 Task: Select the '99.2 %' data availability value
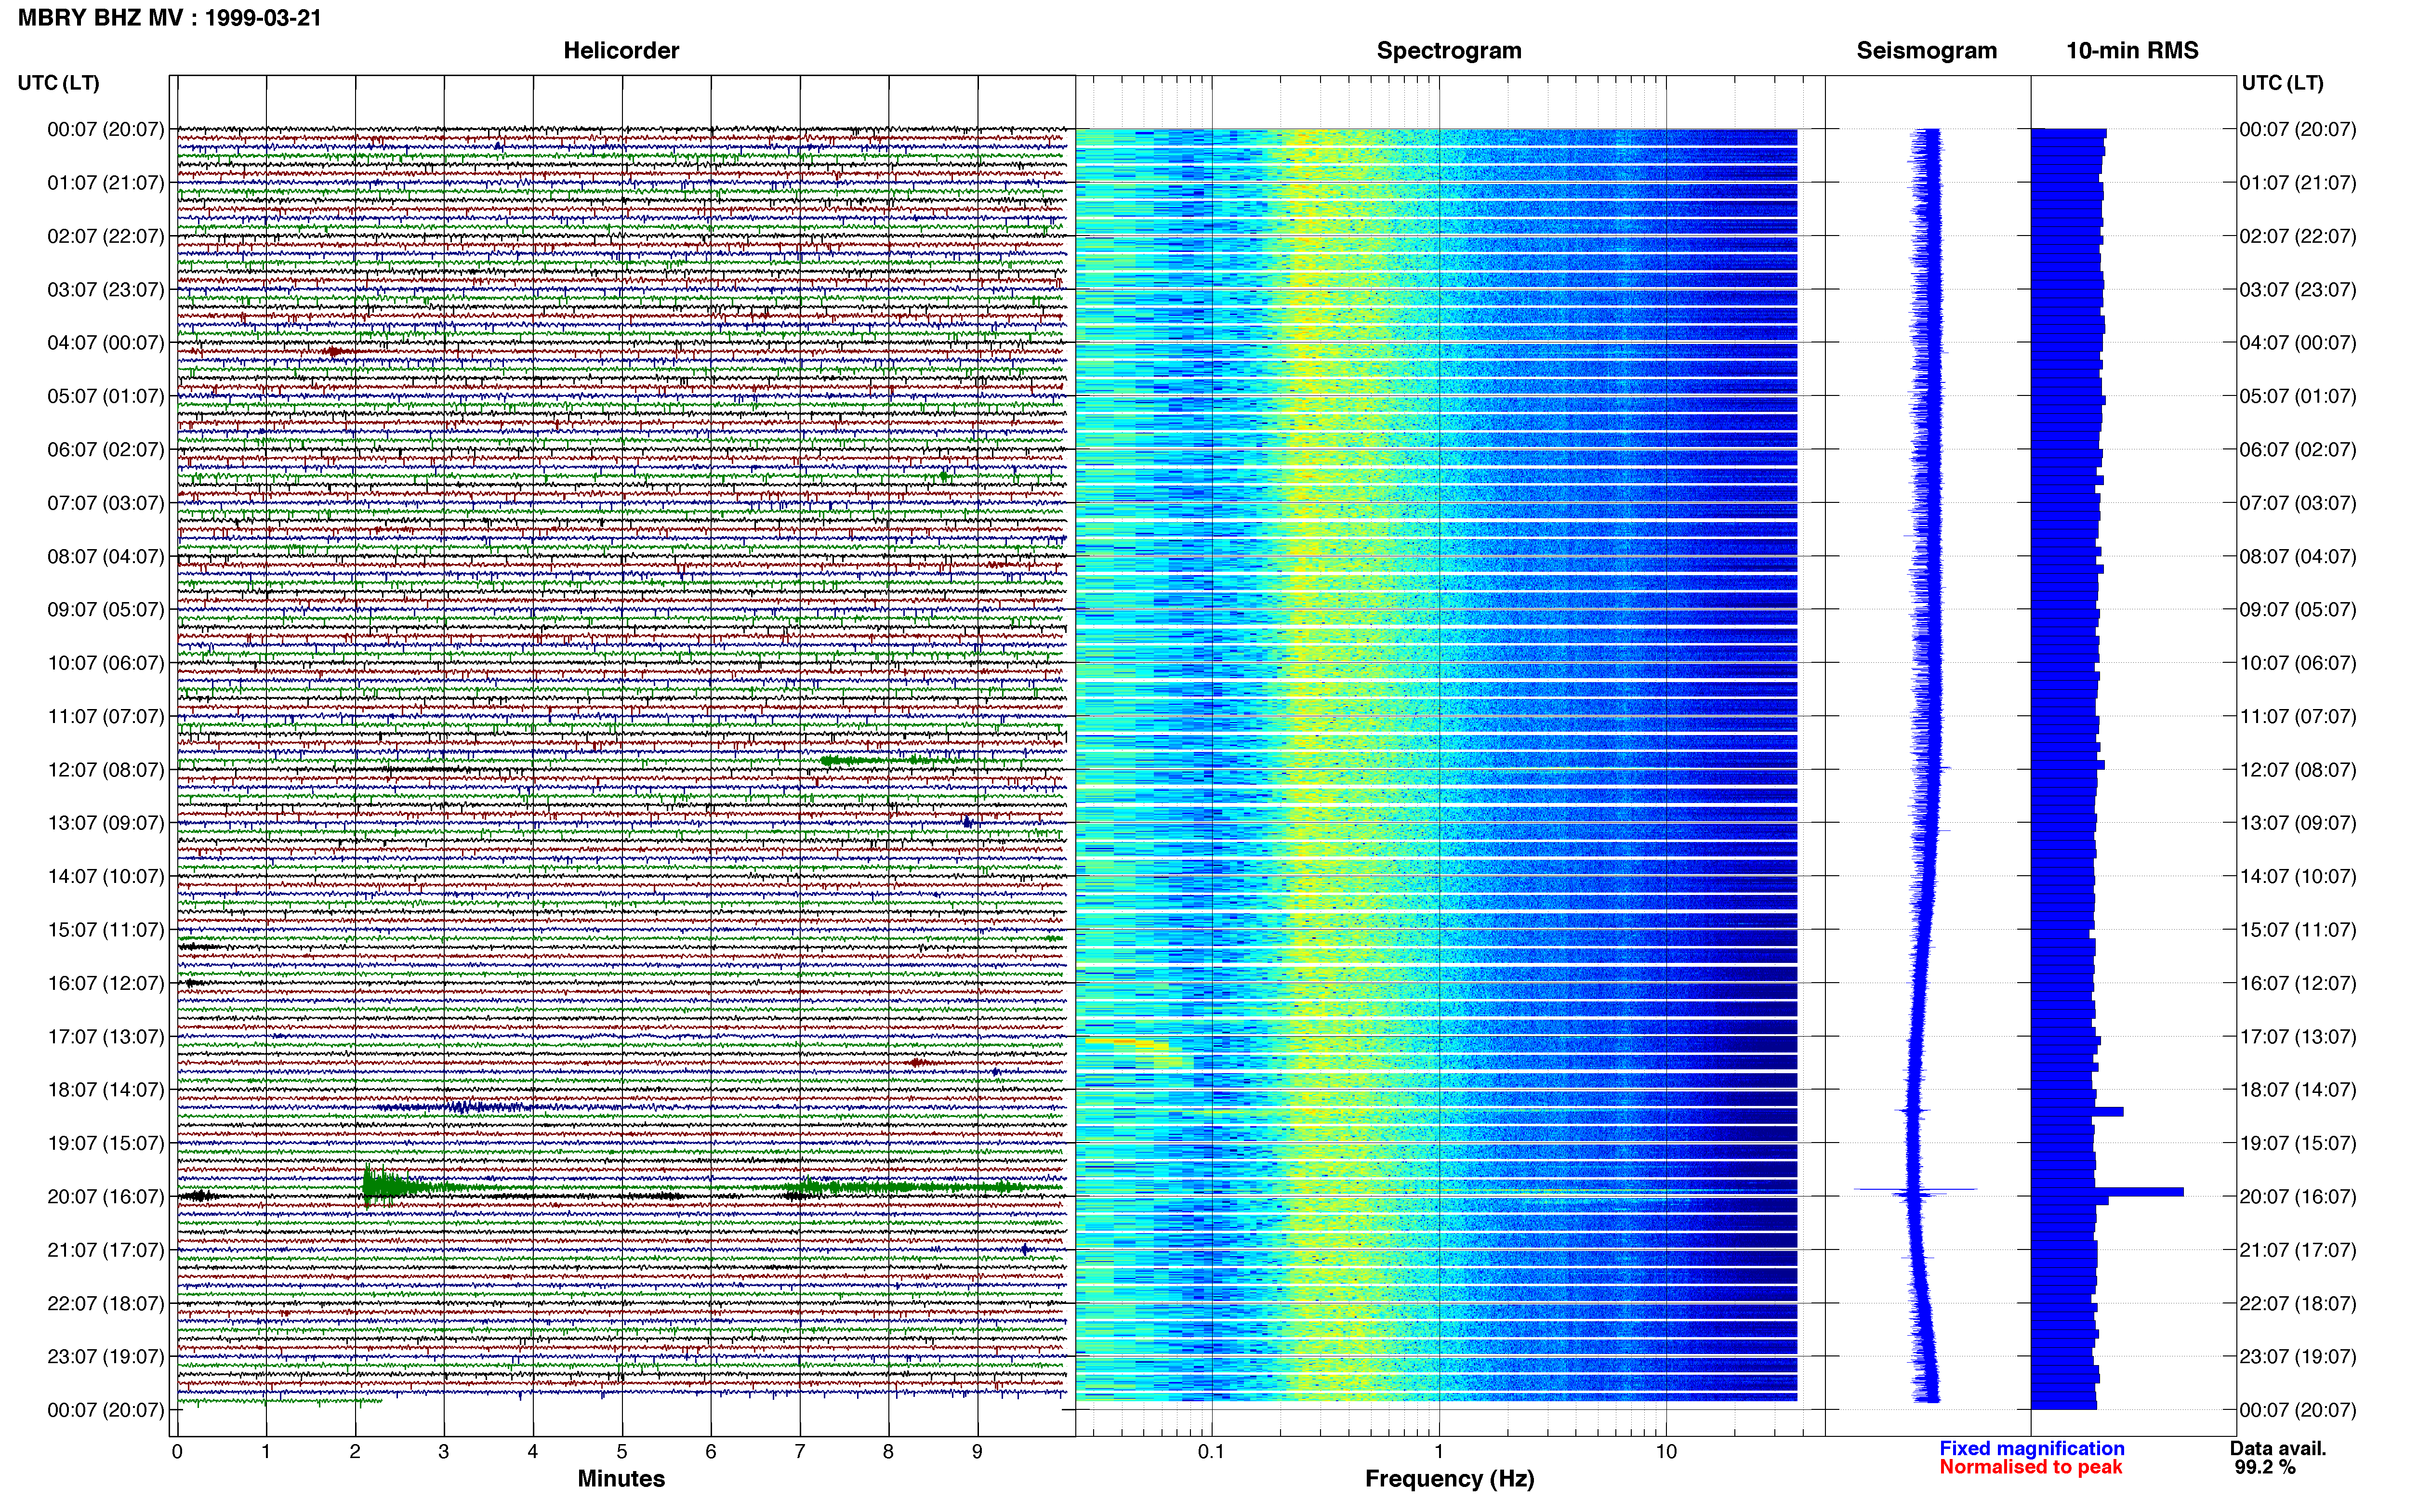tap(2265, 1468)
